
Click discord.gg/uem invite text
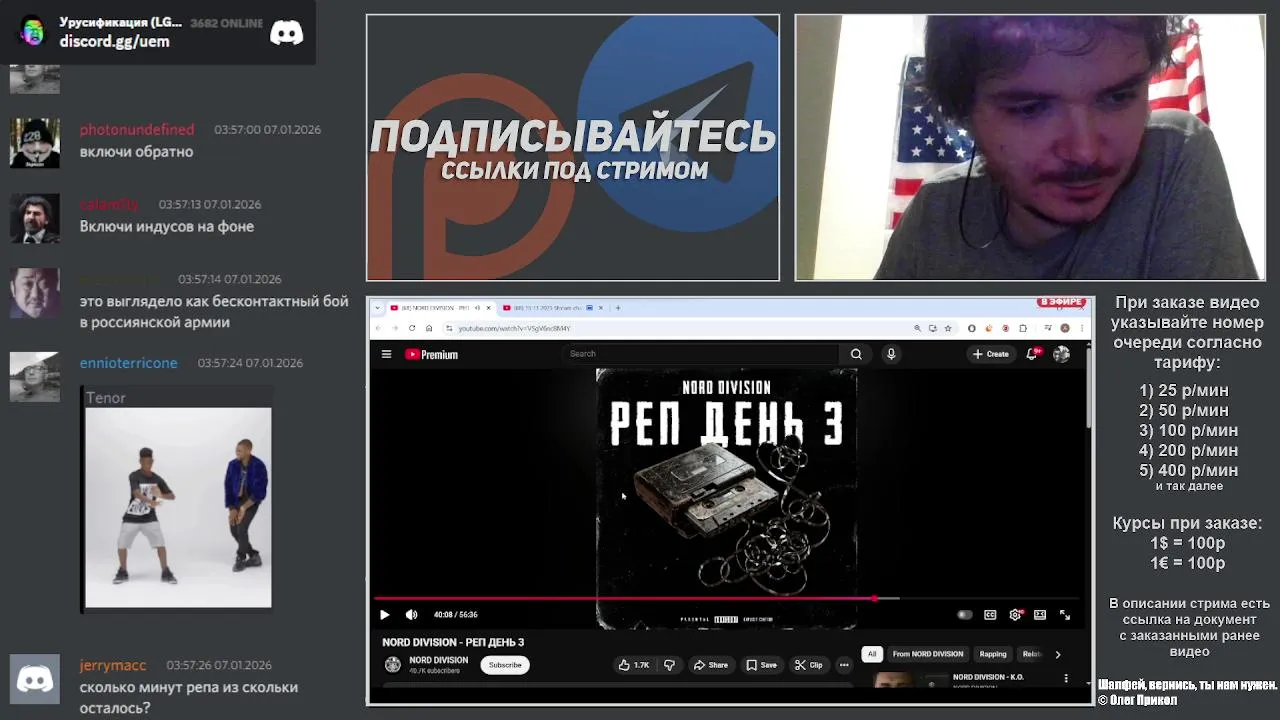(114, 41)
